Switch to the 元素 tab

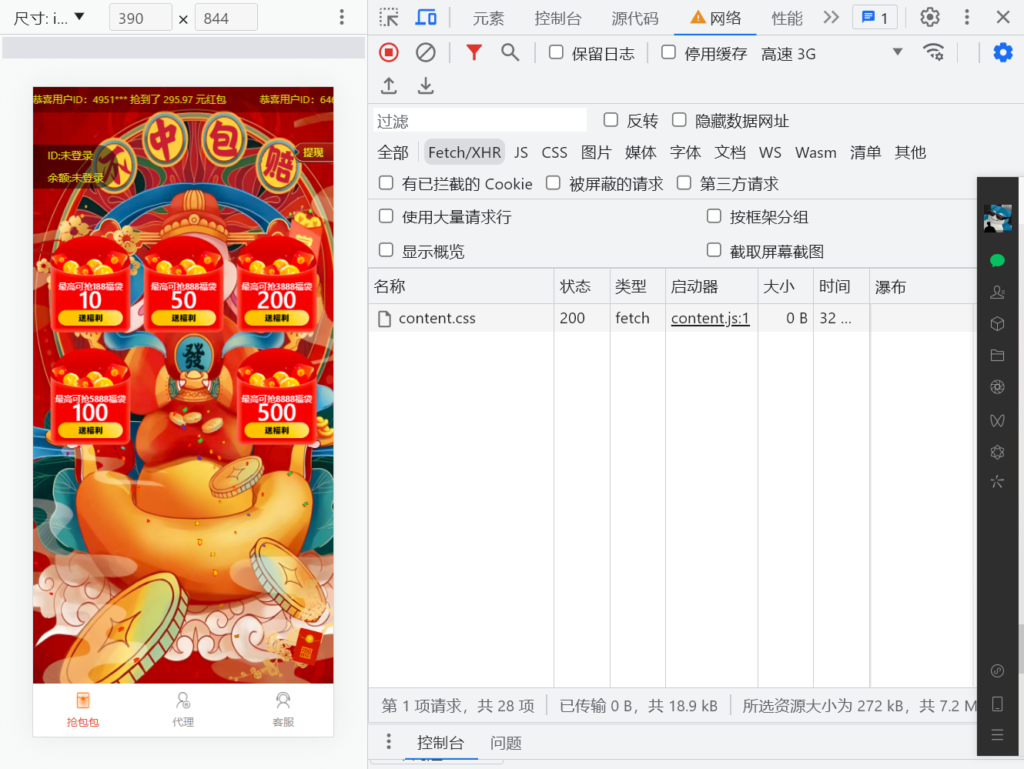click(x=488, y=17)
